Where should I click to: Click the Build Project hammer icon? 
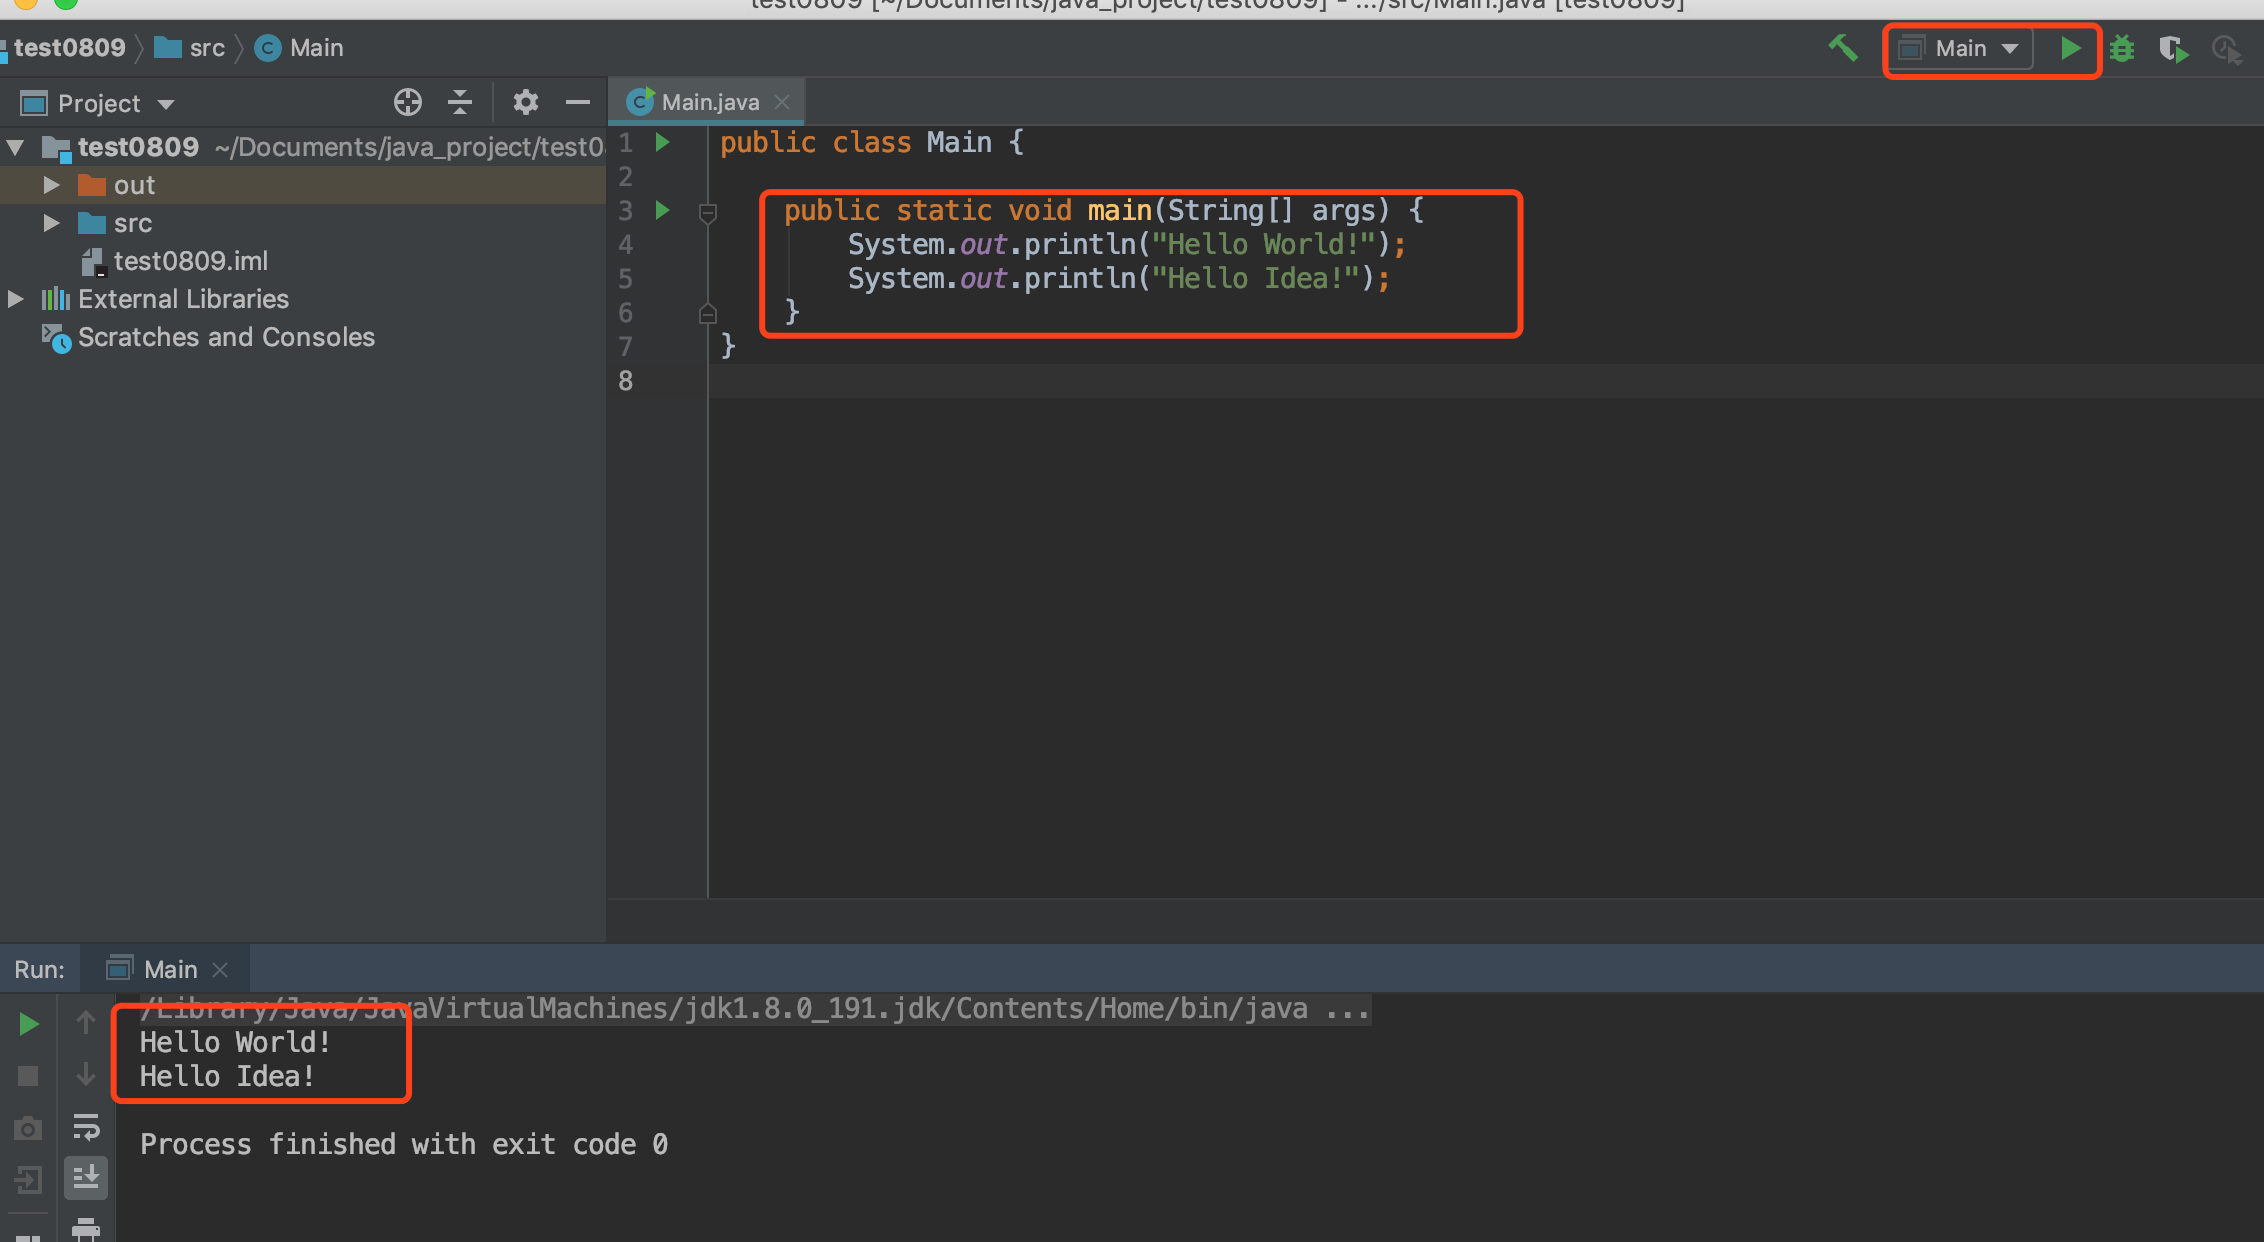click(x=1842, y=48)
